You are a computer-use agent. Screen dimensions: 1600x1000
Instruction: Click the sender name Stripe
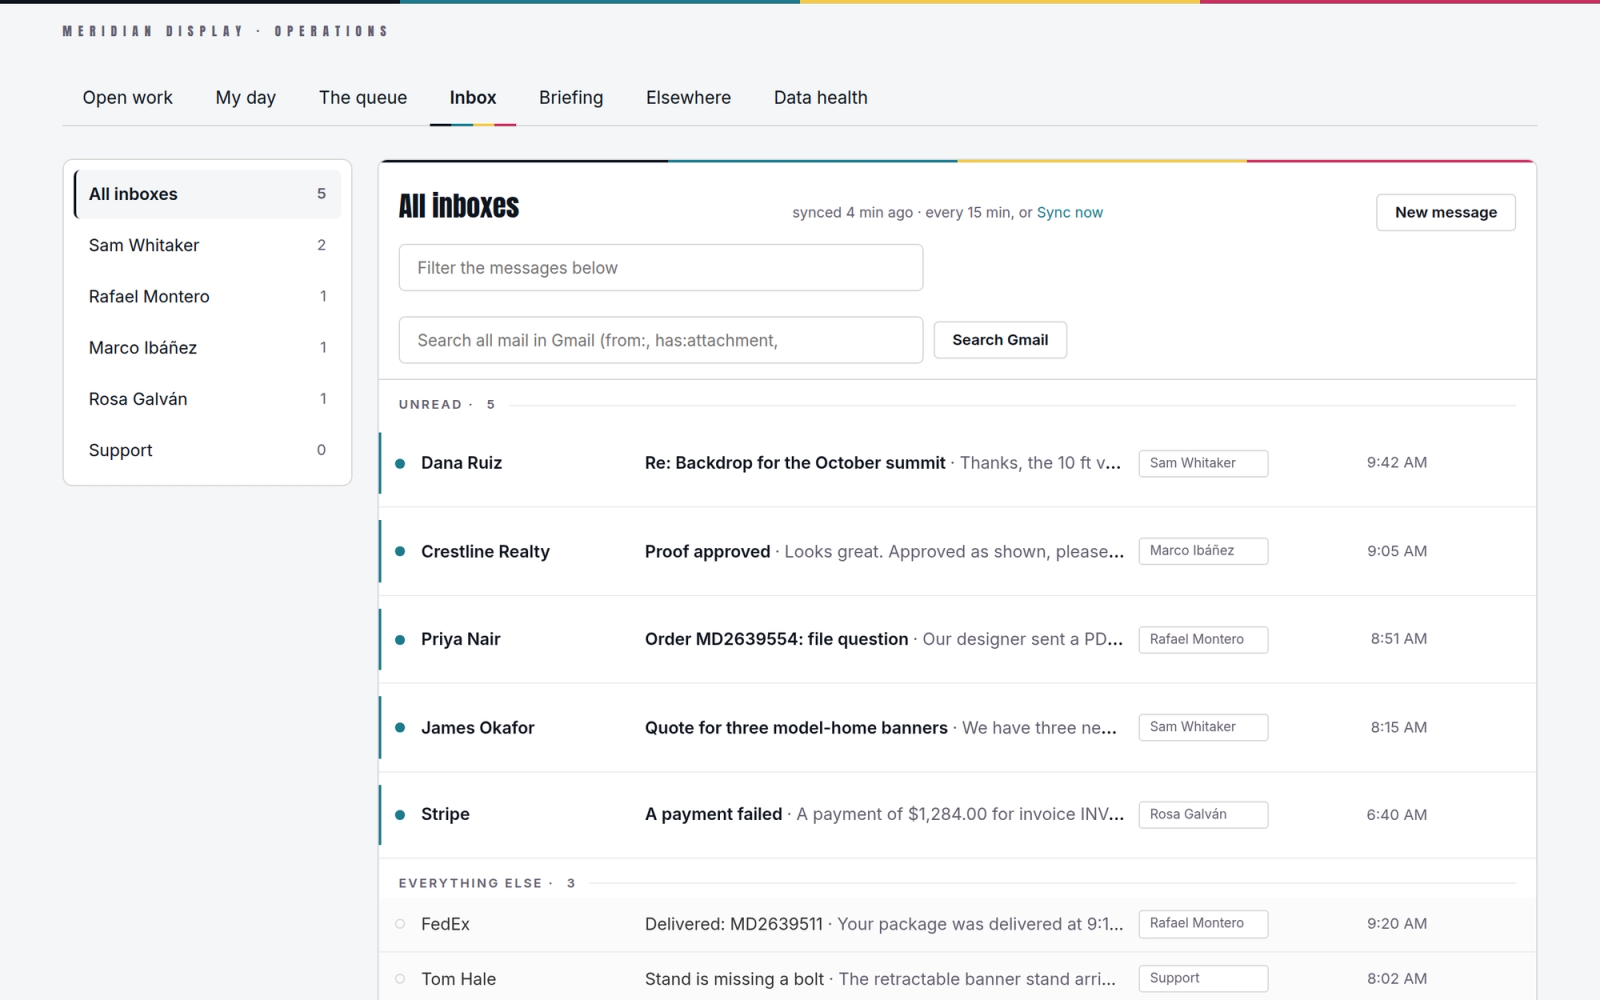coord(445,814)
